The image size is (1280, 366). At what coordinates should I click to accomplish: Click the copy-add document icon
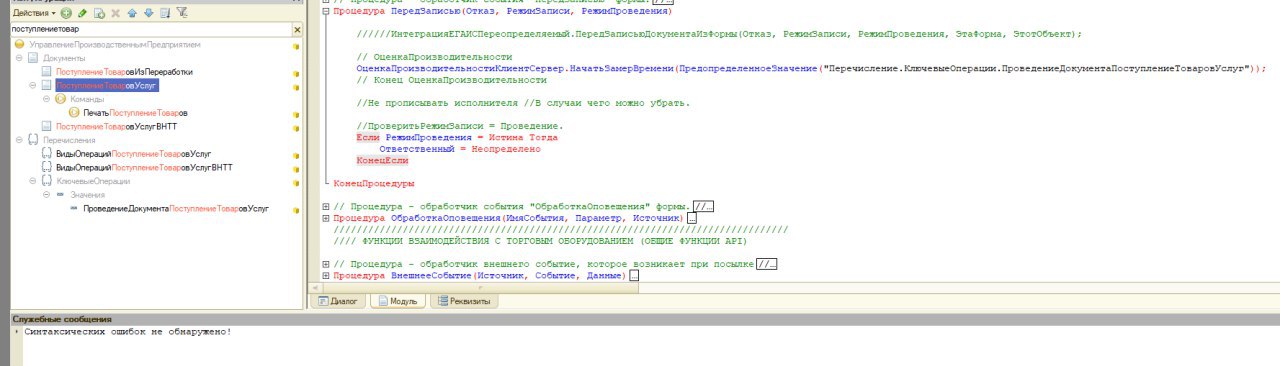(99, 13)
